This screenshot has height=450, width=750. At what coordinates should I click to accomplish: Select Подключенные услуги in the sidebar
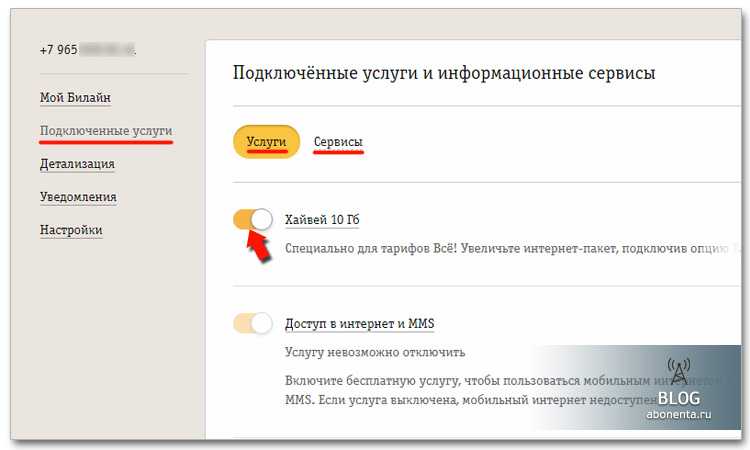[x=106, y=131]
